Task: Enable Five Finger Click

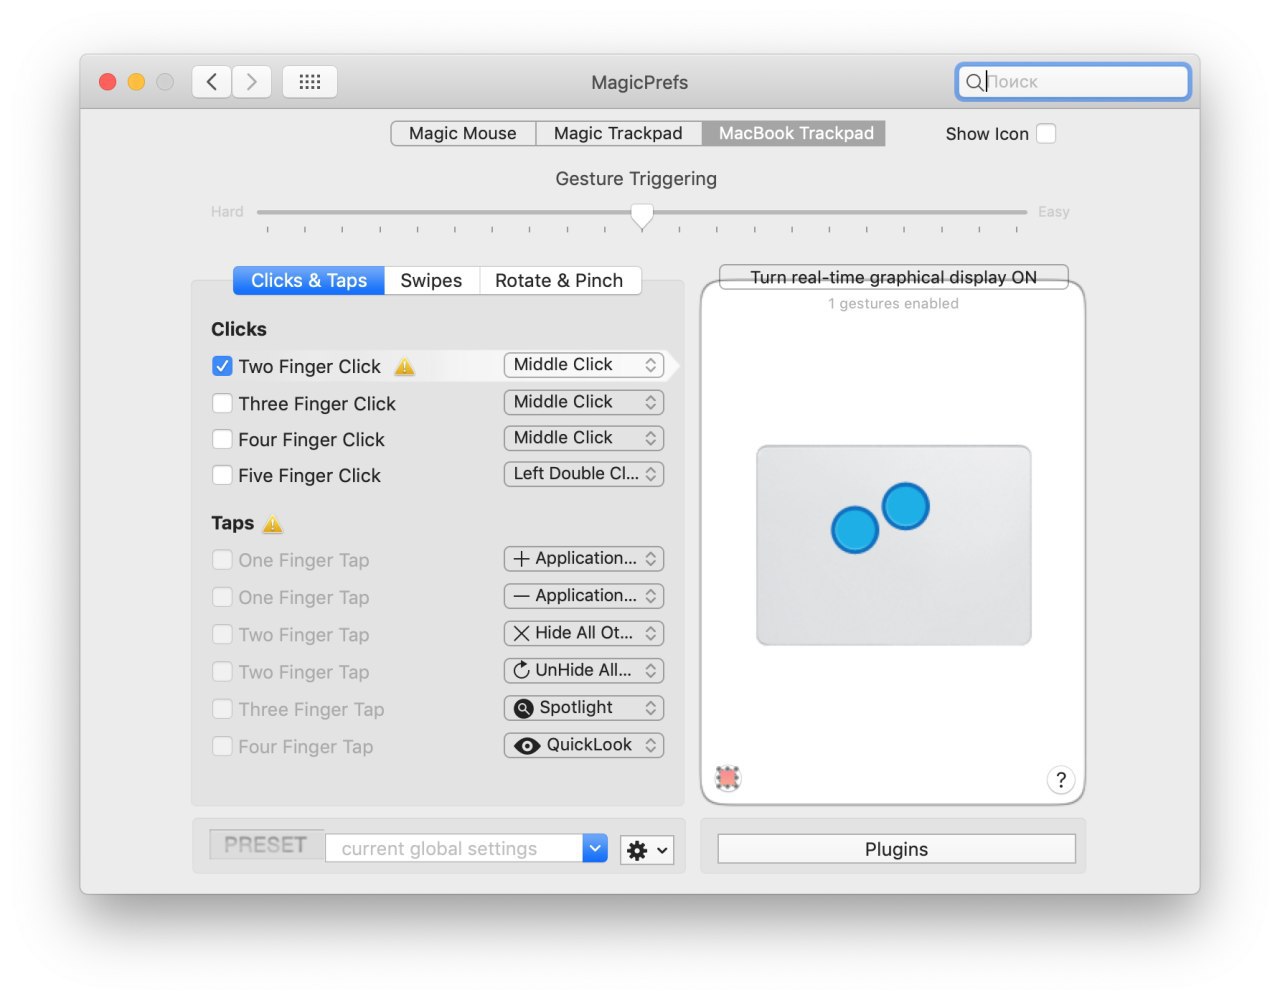Action: (222, 476)
